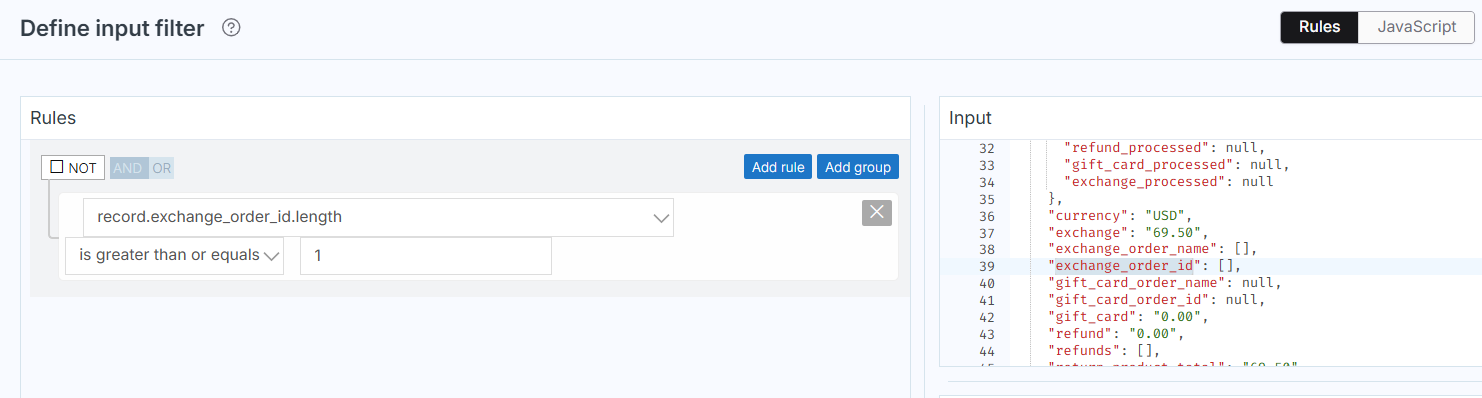
Task: Switch to the JavaScript tab
Action: click(1416, 27)
